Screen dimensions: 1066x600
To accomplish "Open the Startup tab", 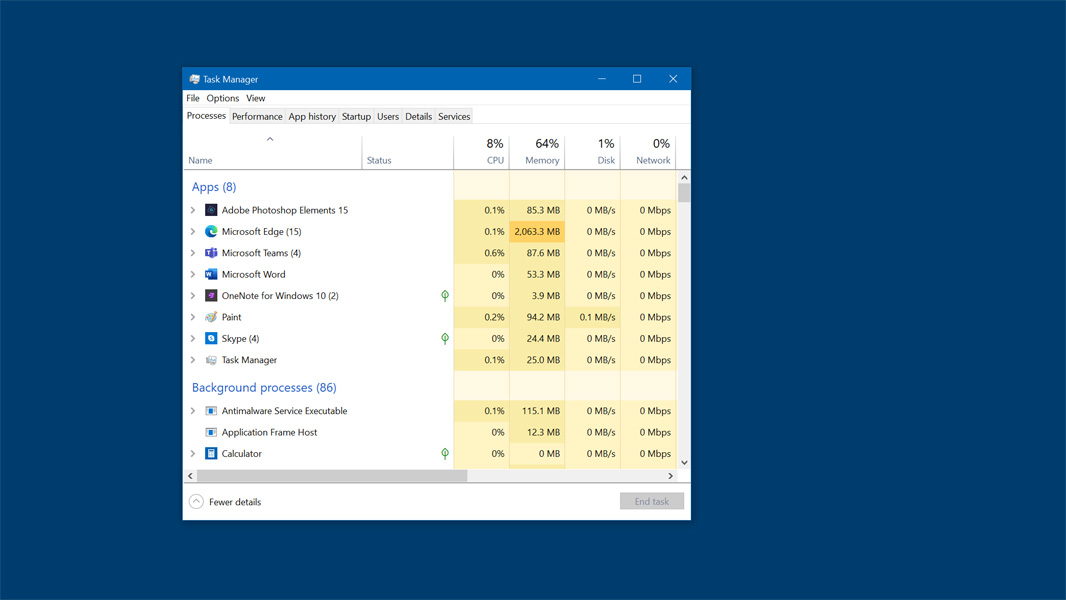I will point(356,117).
